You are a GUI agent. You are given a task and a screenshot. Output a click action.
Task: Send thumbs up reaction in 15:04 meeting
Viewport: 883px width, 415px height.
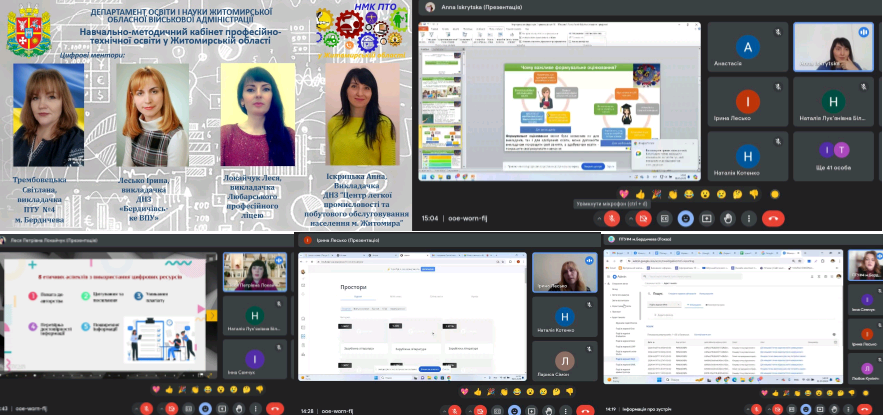pos(641,193)
